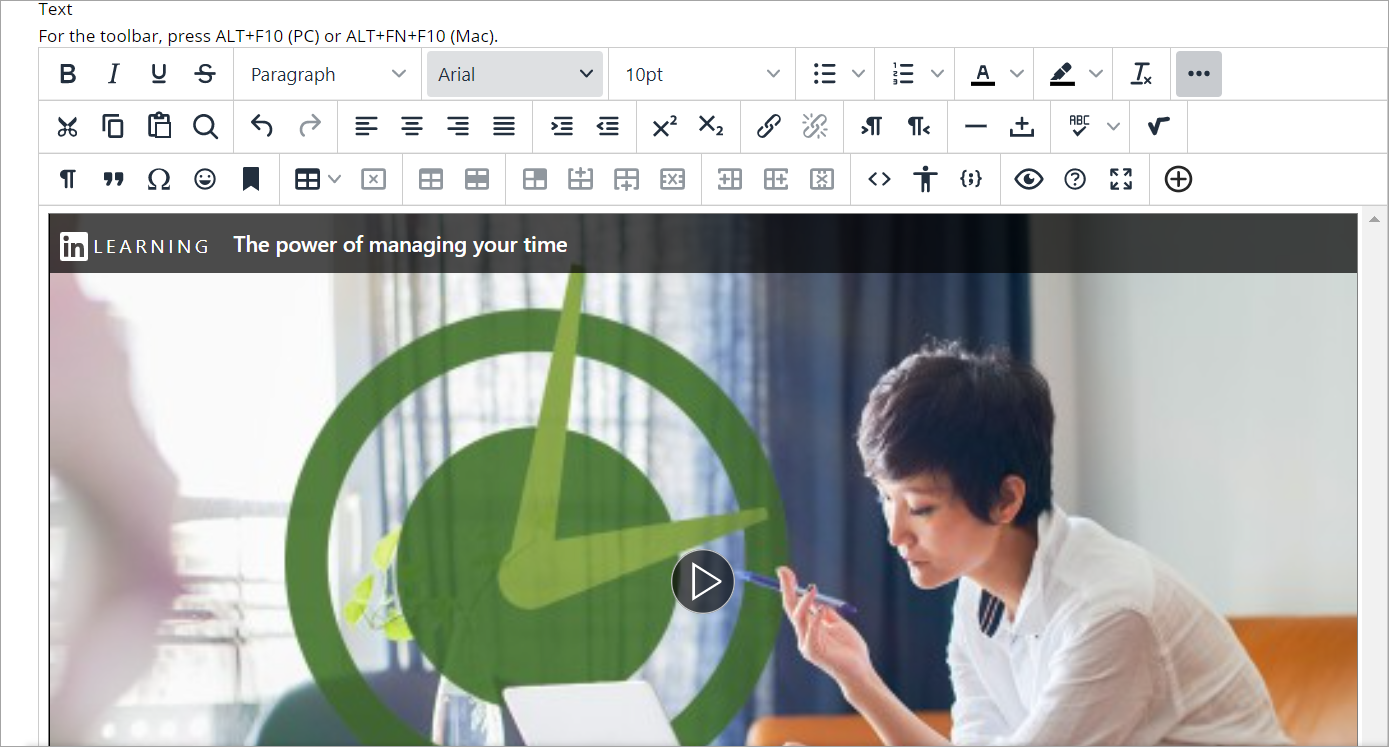Delete the table row
The image size is (1389, 747).
672,179
